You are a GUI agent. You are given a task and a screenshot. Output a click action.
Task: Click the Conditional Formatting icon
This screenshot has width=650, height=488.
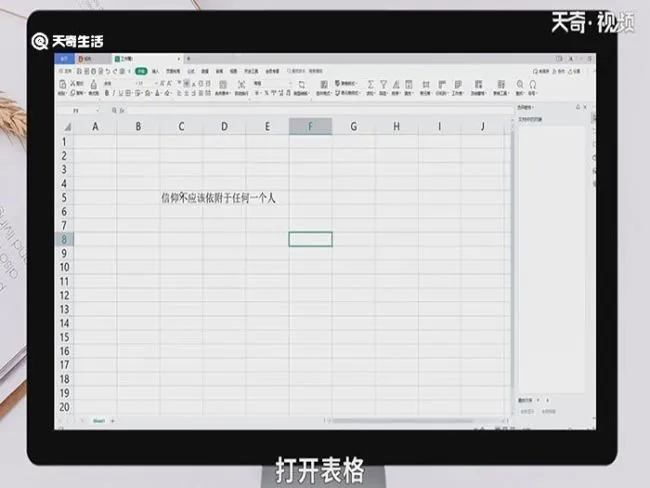[x=324, y=85]
